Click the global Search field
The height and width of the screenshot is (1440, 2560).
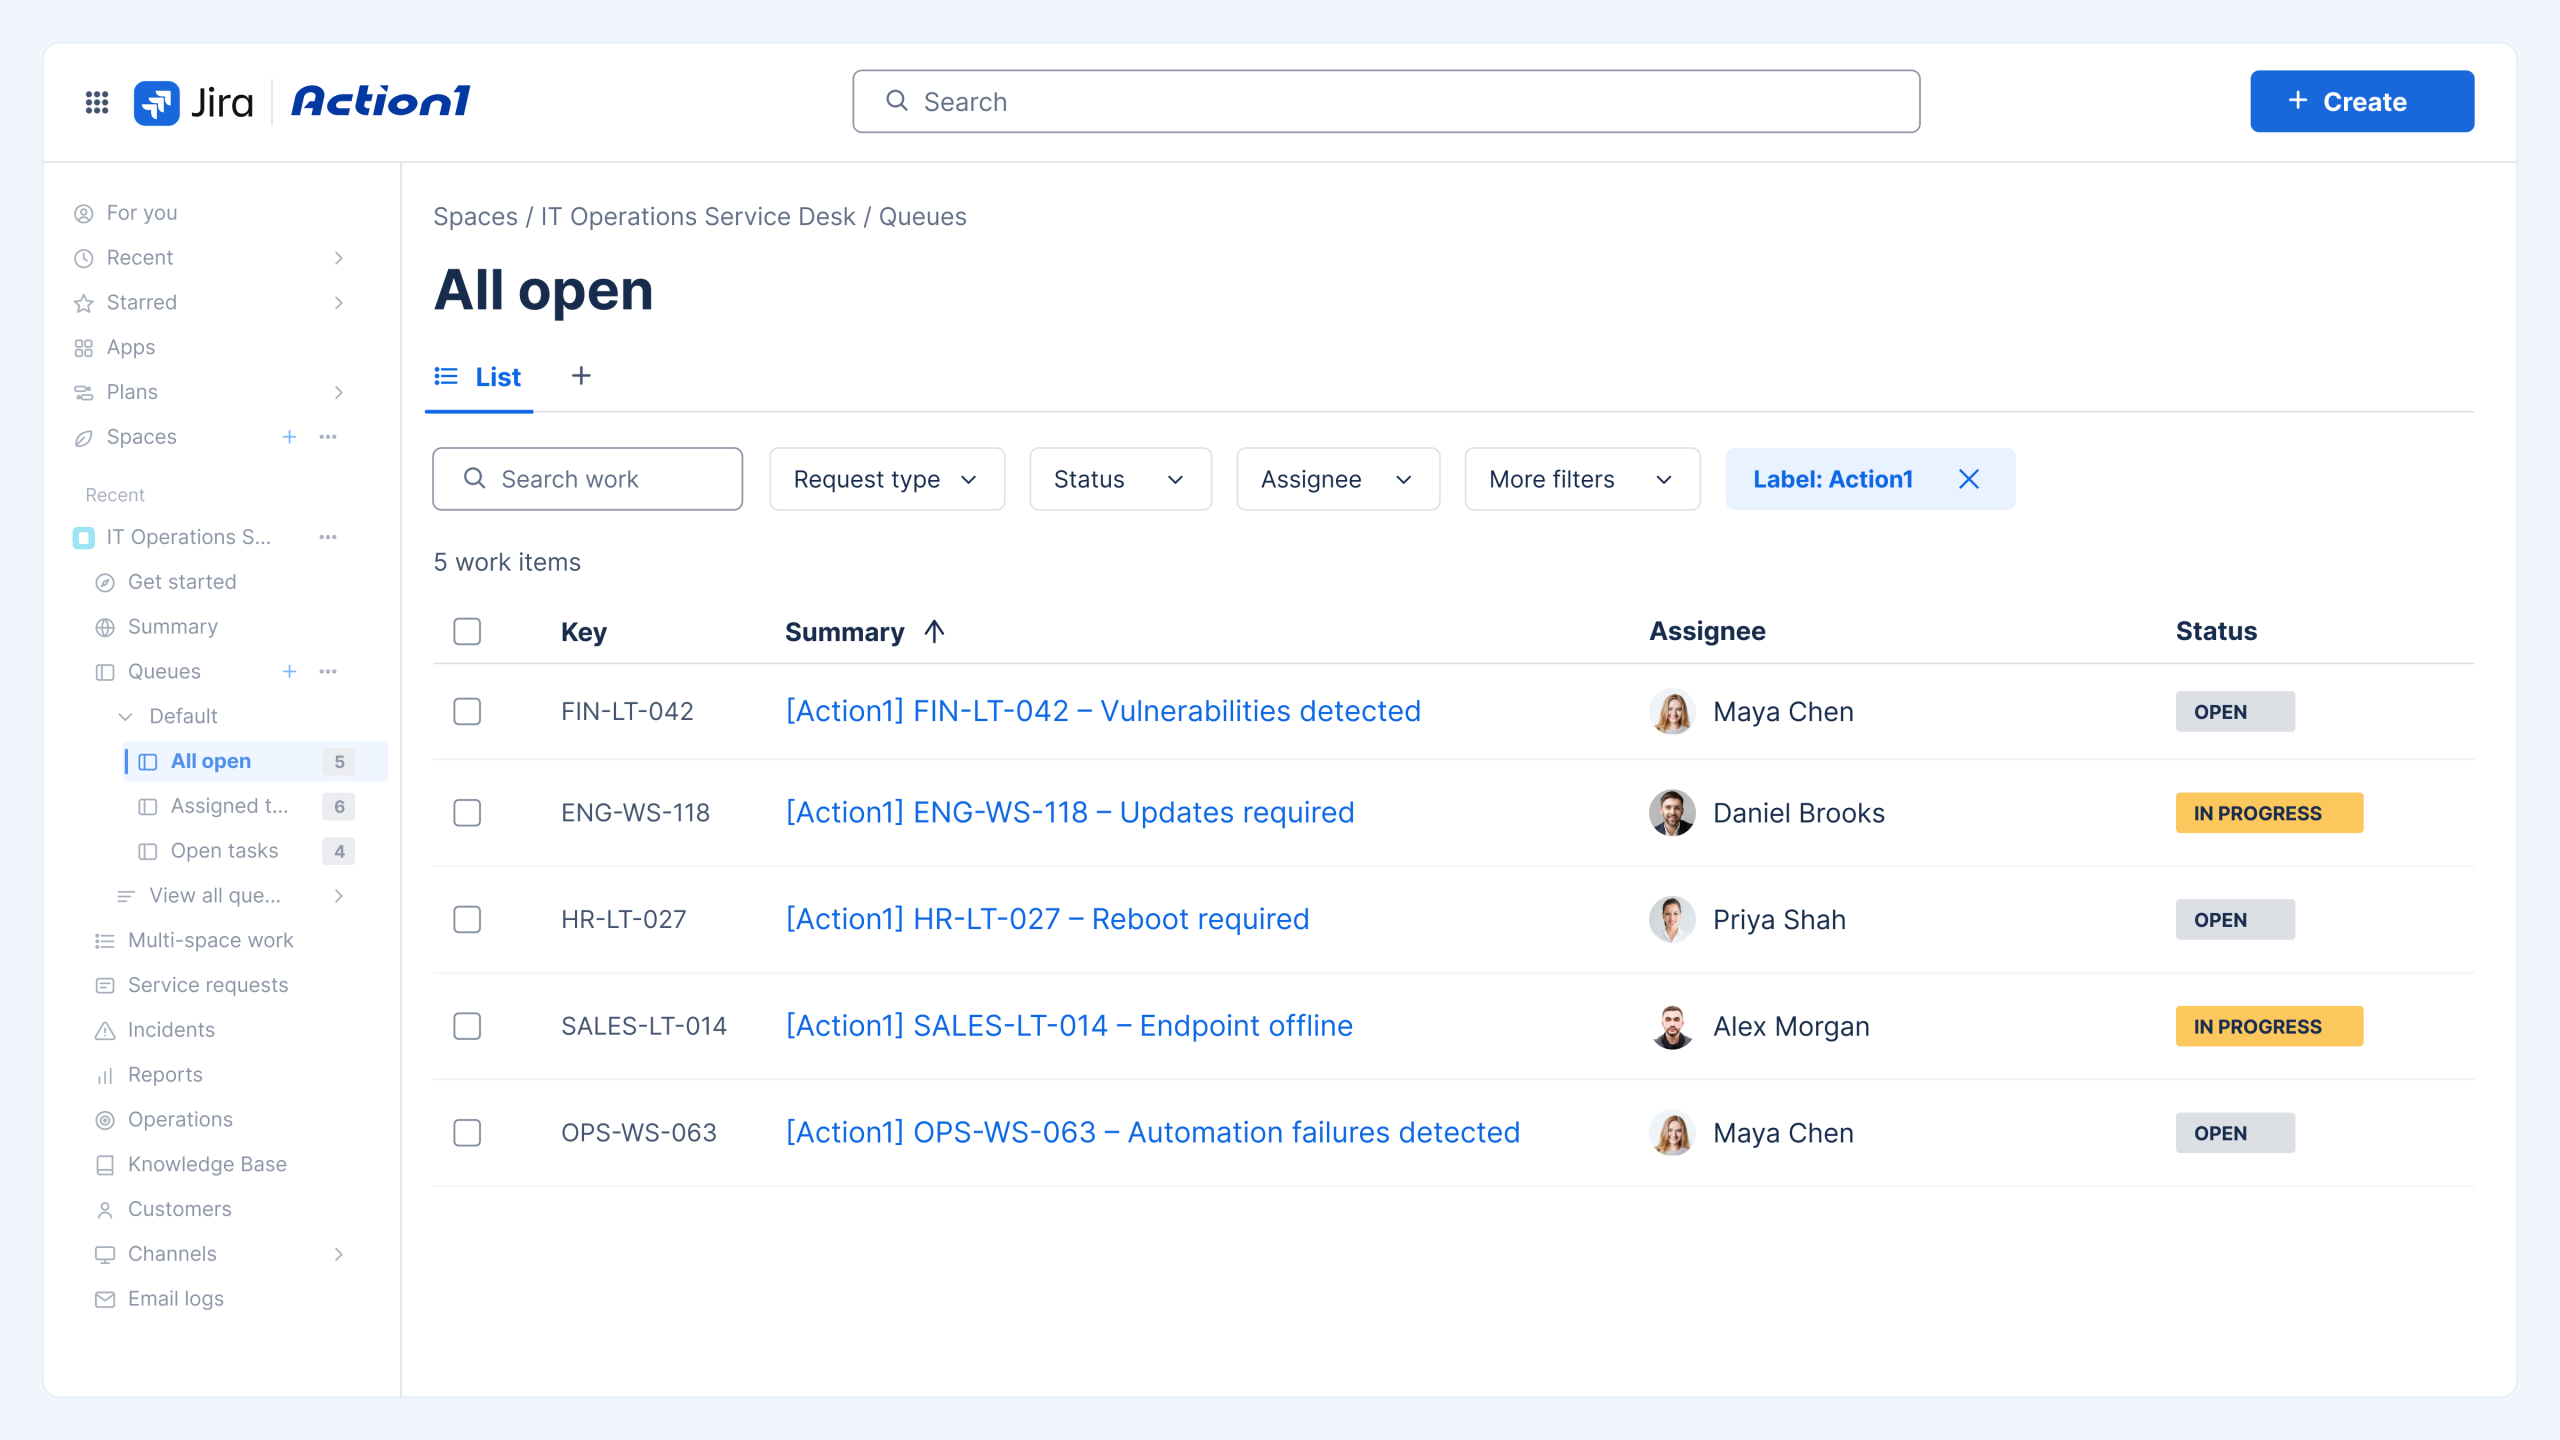1386,101
